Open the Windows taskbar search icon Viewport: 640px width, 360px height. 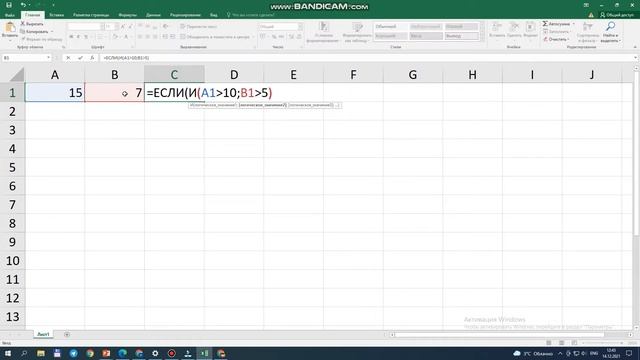[24, 353]
